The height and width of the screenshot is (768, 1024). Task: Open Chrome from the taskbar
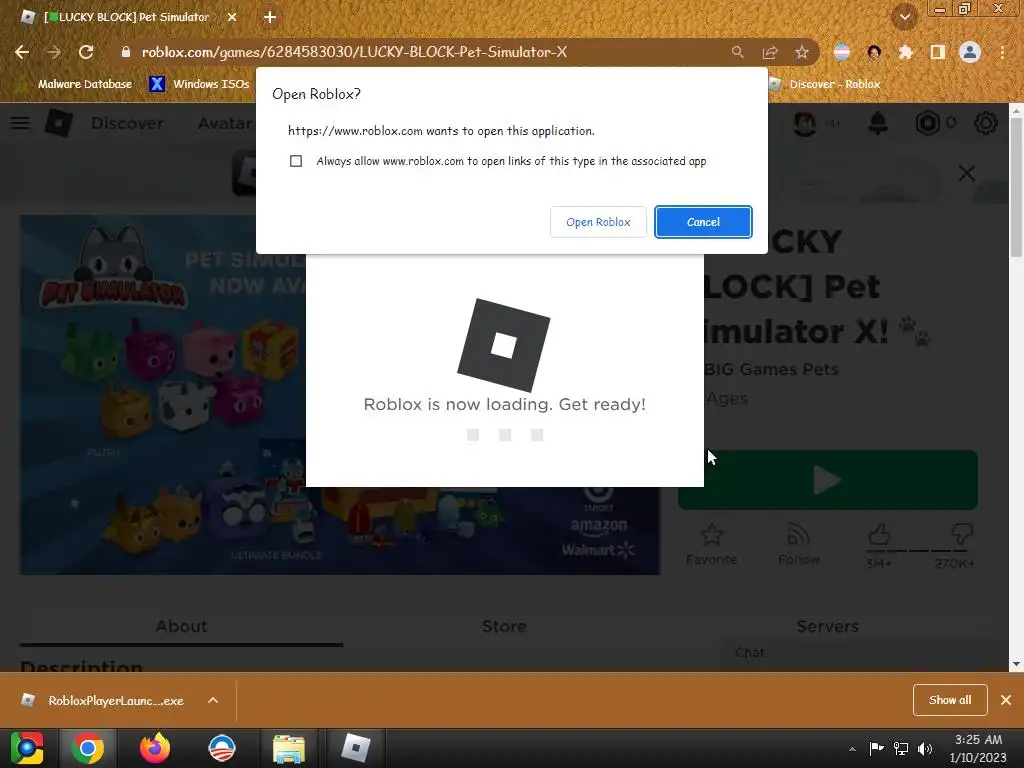point(88,748)
